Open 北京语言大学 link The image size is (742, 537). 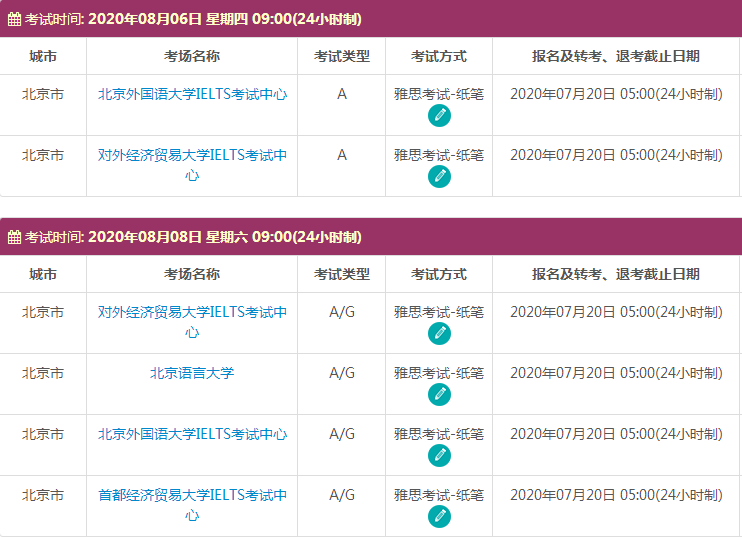[x=192, y=373]
